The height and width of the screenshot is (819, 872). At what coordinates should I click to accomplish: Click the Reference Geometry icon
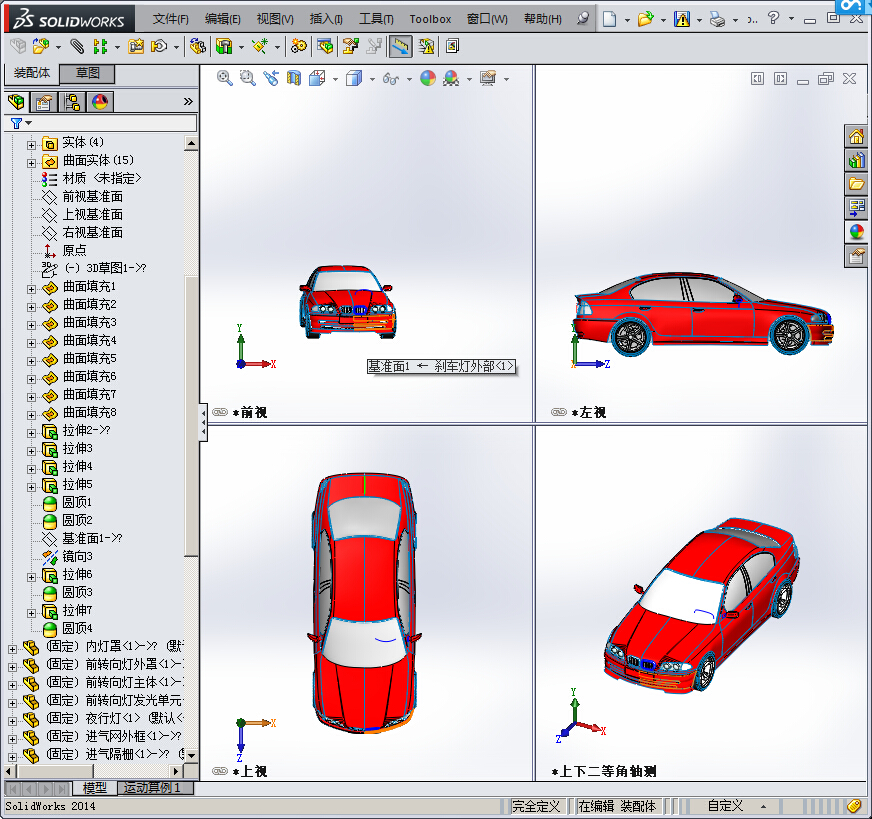pyautogui.click(x=260, y=46)
